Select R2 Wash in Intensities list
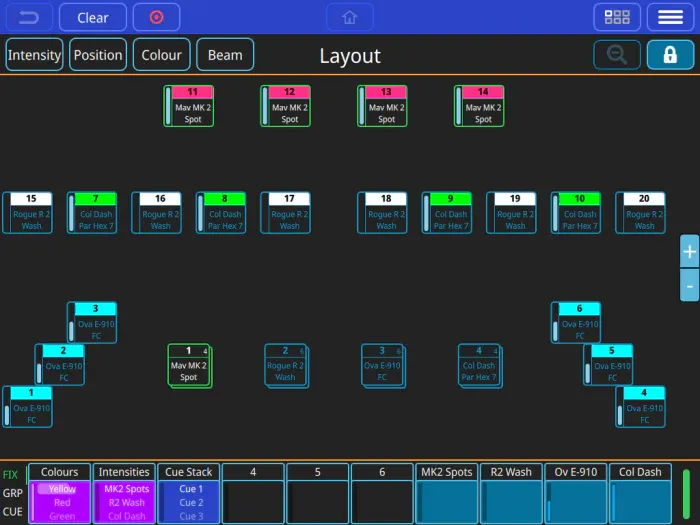700x525 pixels. pyautogui.click(x=126, y=503)
